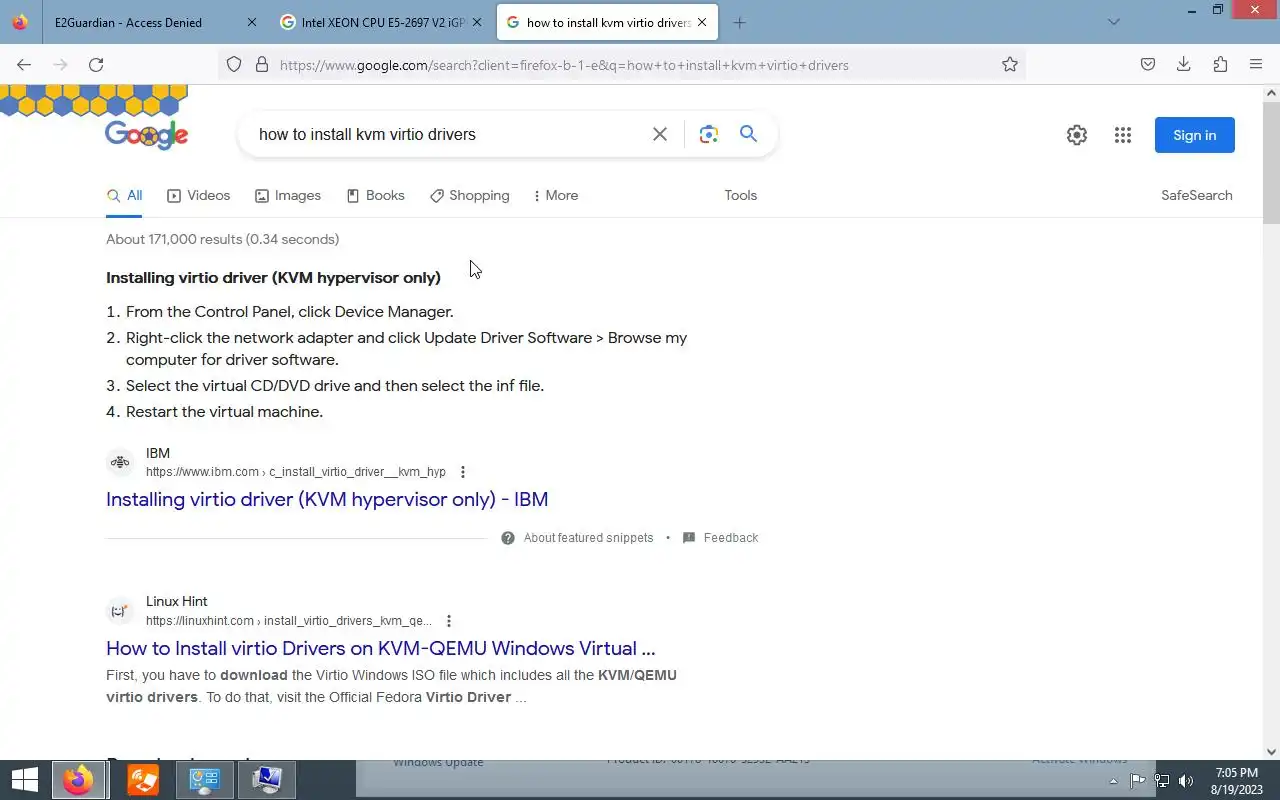Click the network tray icon
This screenshot has width=1280, height=800.
tap(1162, 781)
